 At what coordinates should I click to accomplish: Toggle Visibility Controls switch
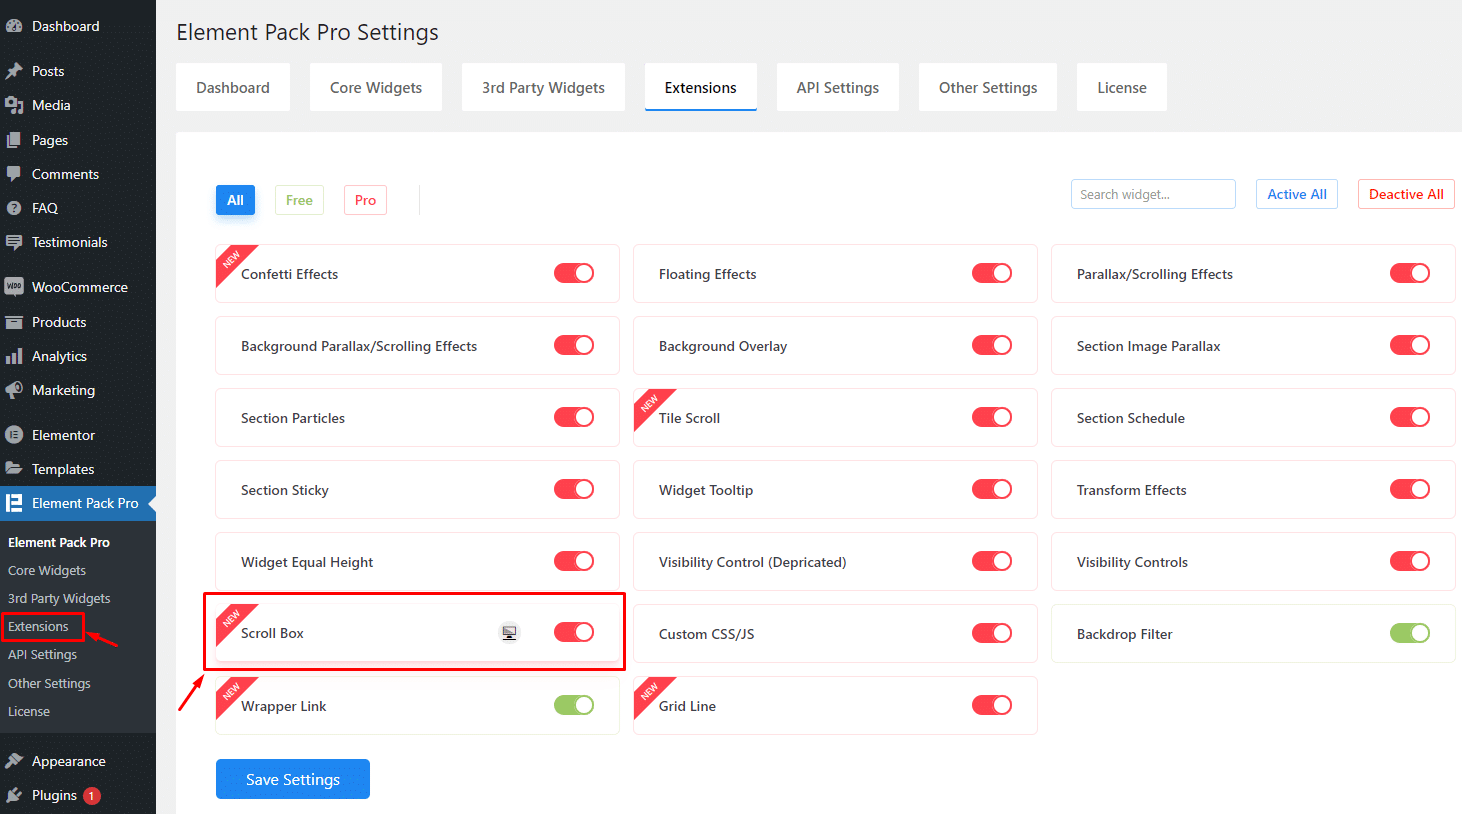[1410, 561]
